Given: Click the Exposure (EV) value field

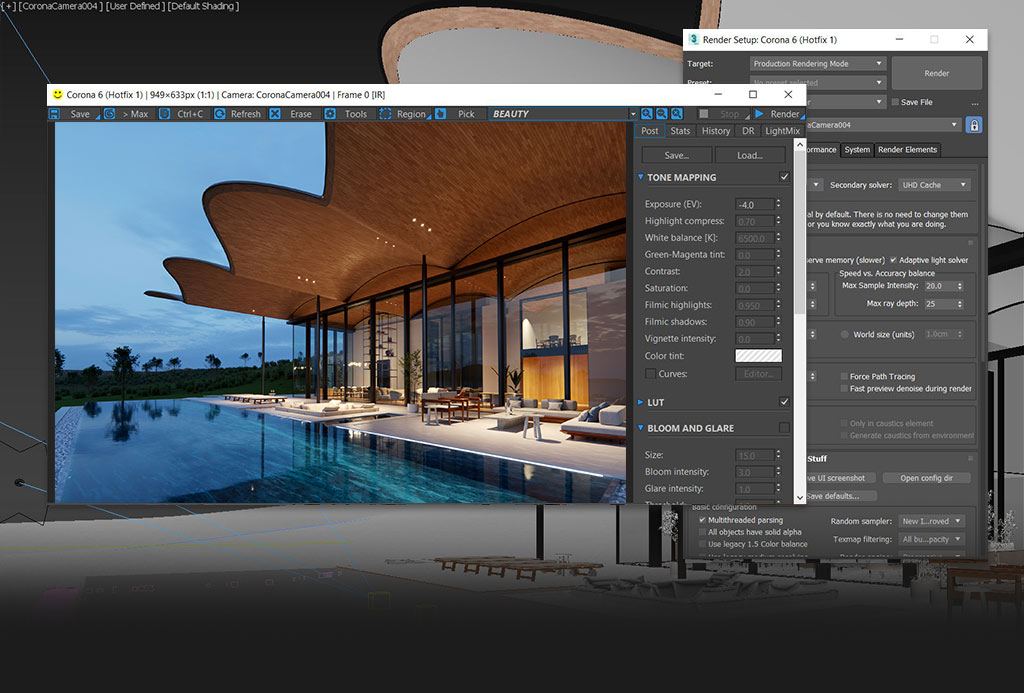Looking at the screenshot, I should pos(755,204).
